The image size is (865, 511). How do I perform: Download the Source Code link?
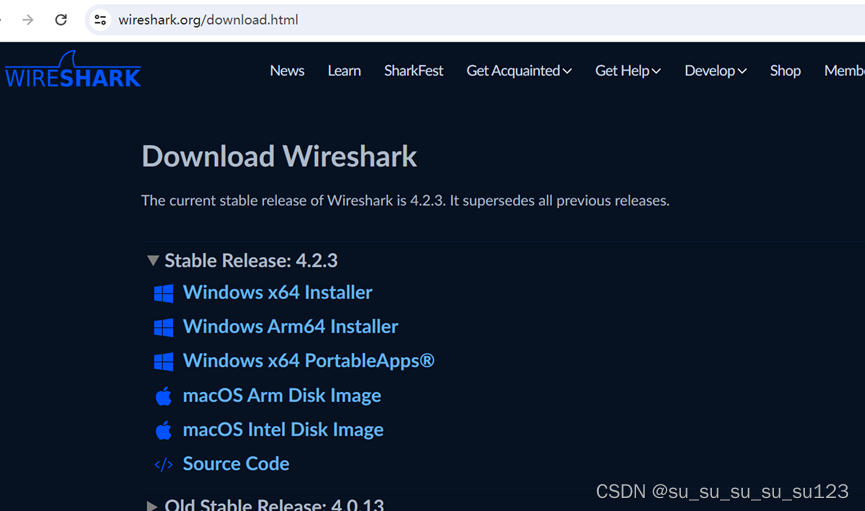coord(236,464)
